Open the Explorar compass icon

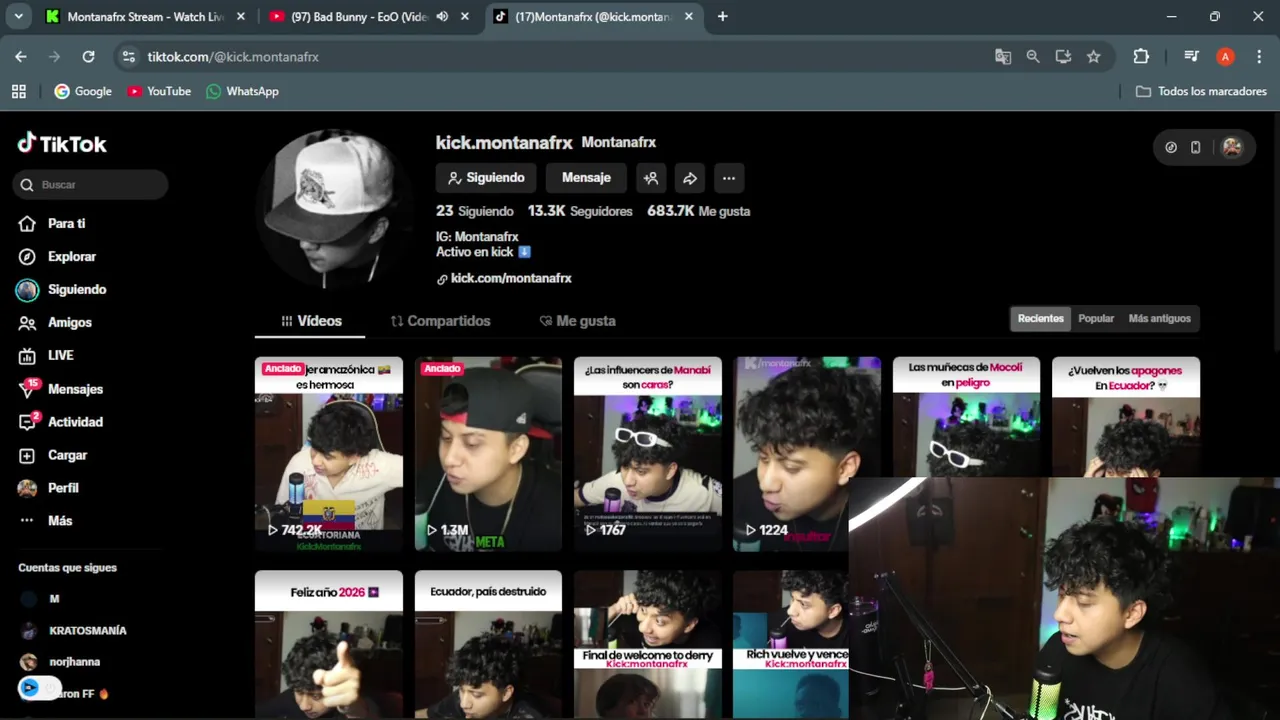(27, 257)
